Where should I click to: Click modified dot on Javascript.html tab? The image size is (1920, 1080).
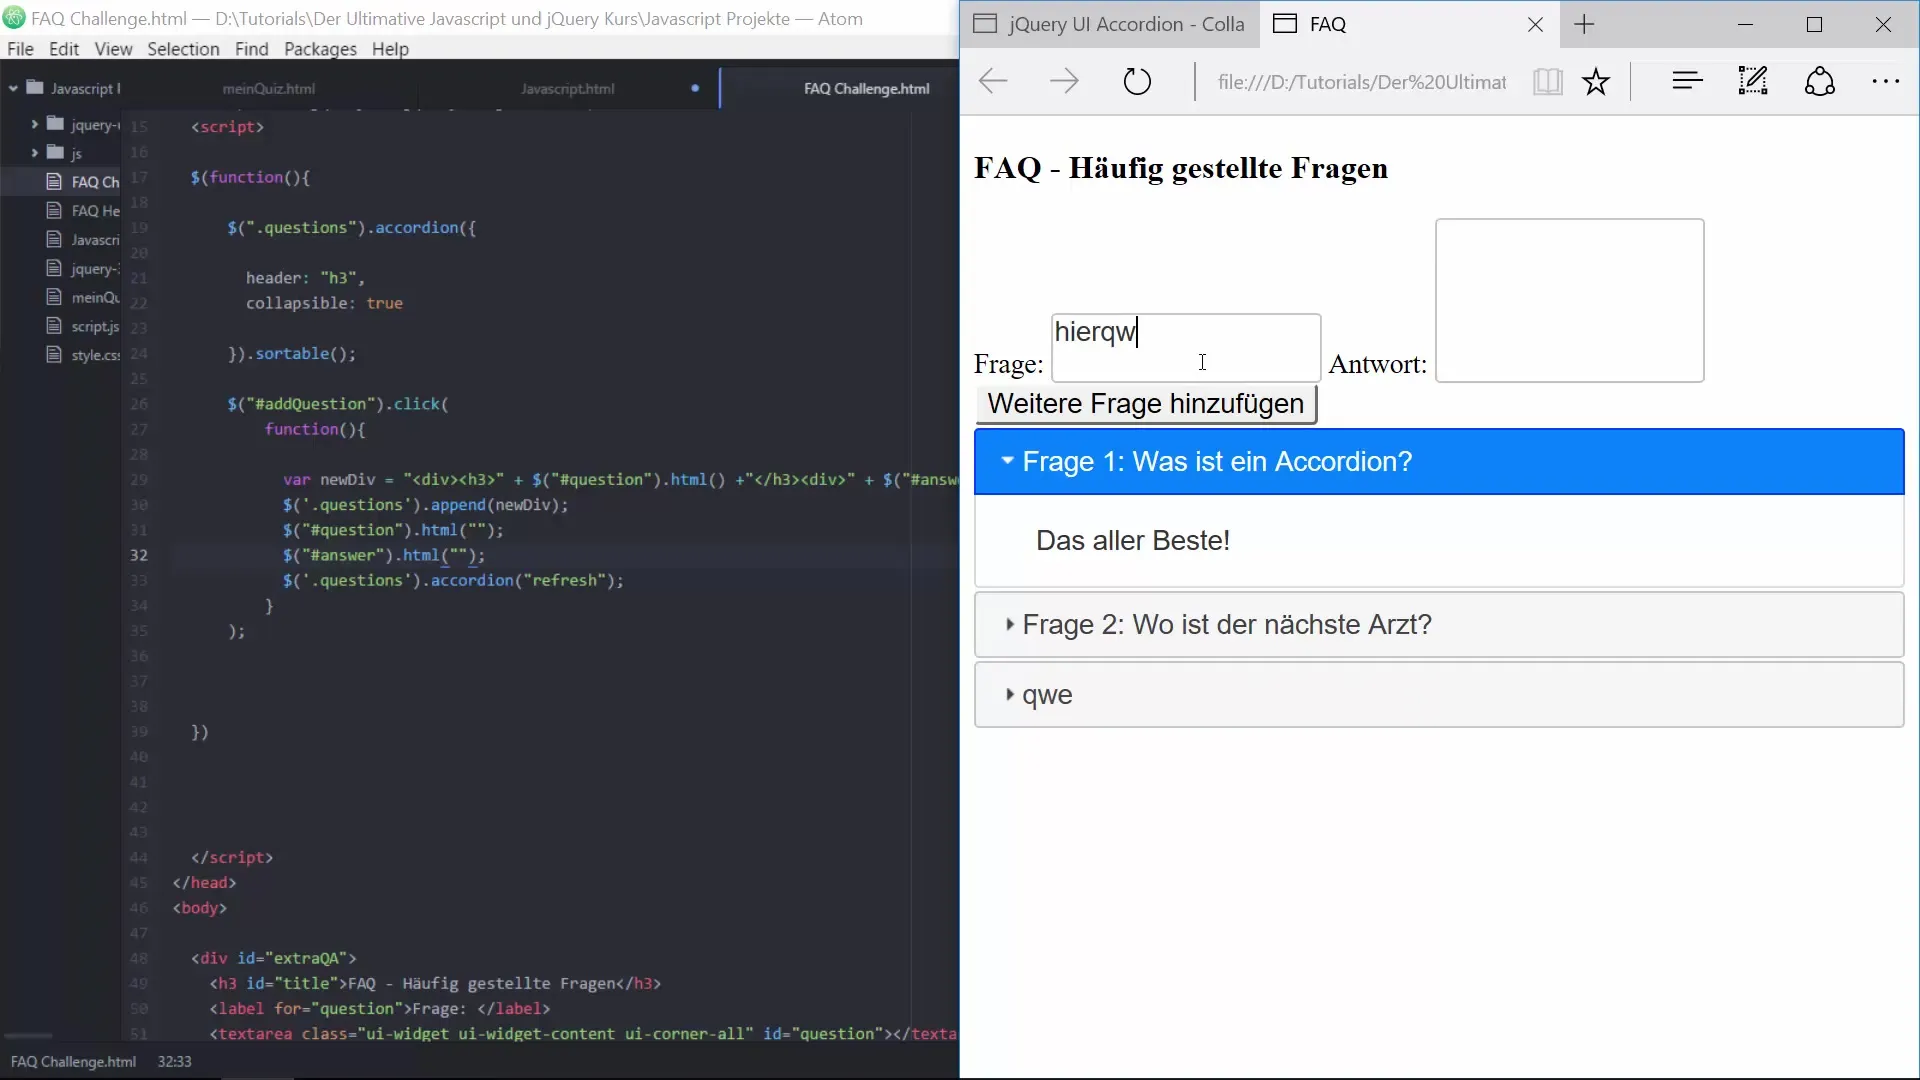click(695, 88)
